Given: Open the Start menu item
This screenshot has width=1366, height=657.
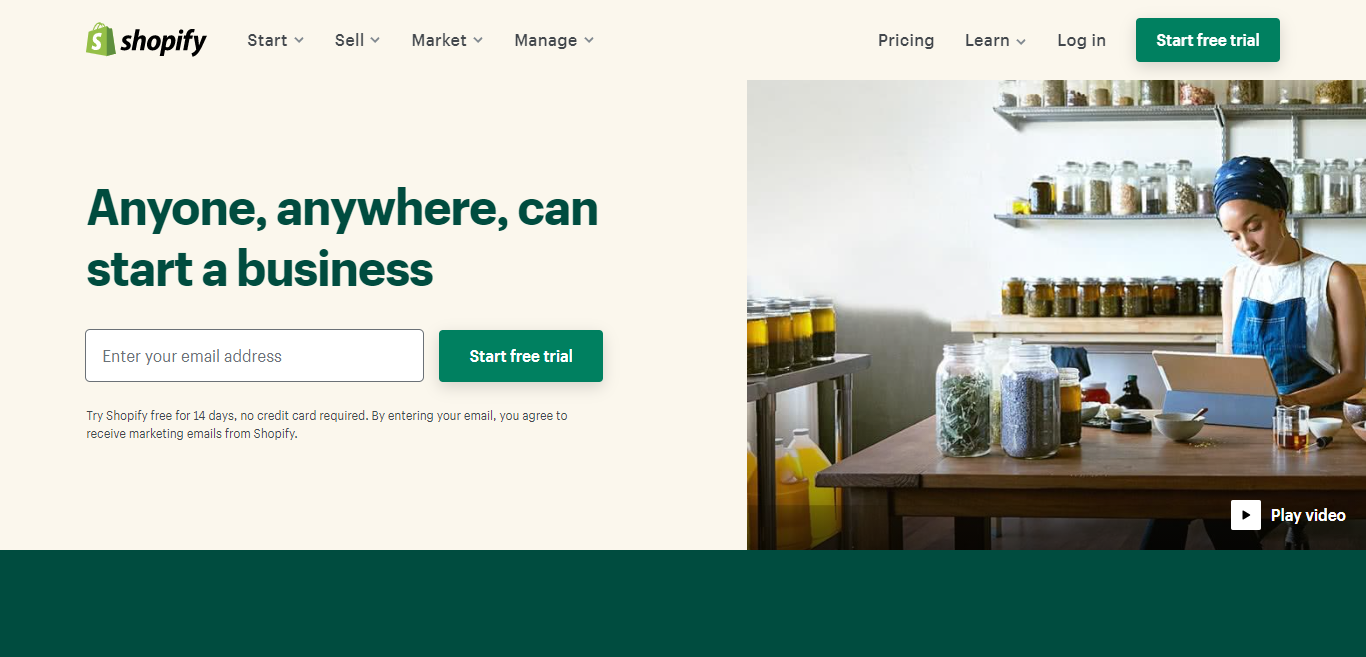Looking at the screenshot, I should [x=267, y=40].
